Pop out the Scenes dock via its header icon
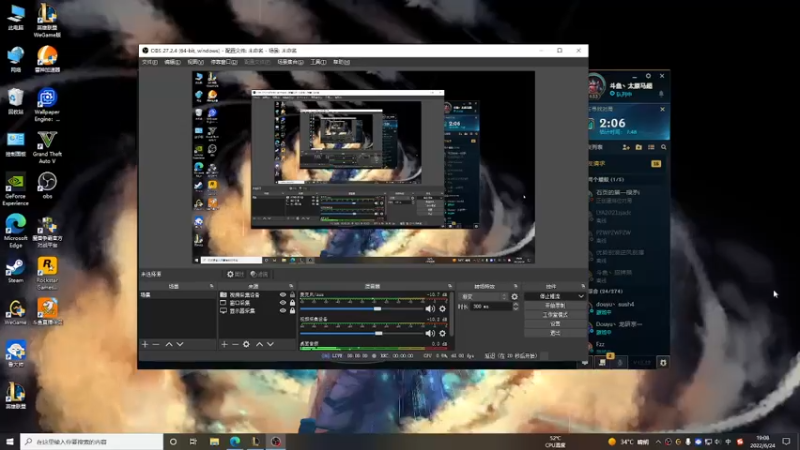Image resolution: width=800 pixels, height=450 pixels. (211, 286)
